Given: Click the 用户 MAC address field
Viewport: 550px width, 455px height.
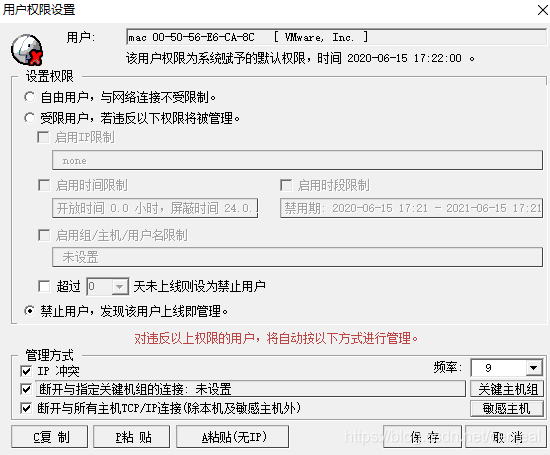Looking at the screenshot, I should [x=336, y=37].
